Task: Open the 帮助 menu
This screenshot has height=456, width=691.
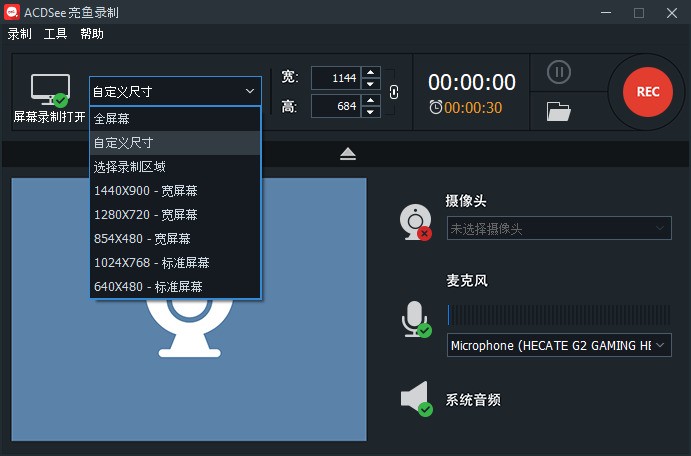Action: (x=92, y=34)
